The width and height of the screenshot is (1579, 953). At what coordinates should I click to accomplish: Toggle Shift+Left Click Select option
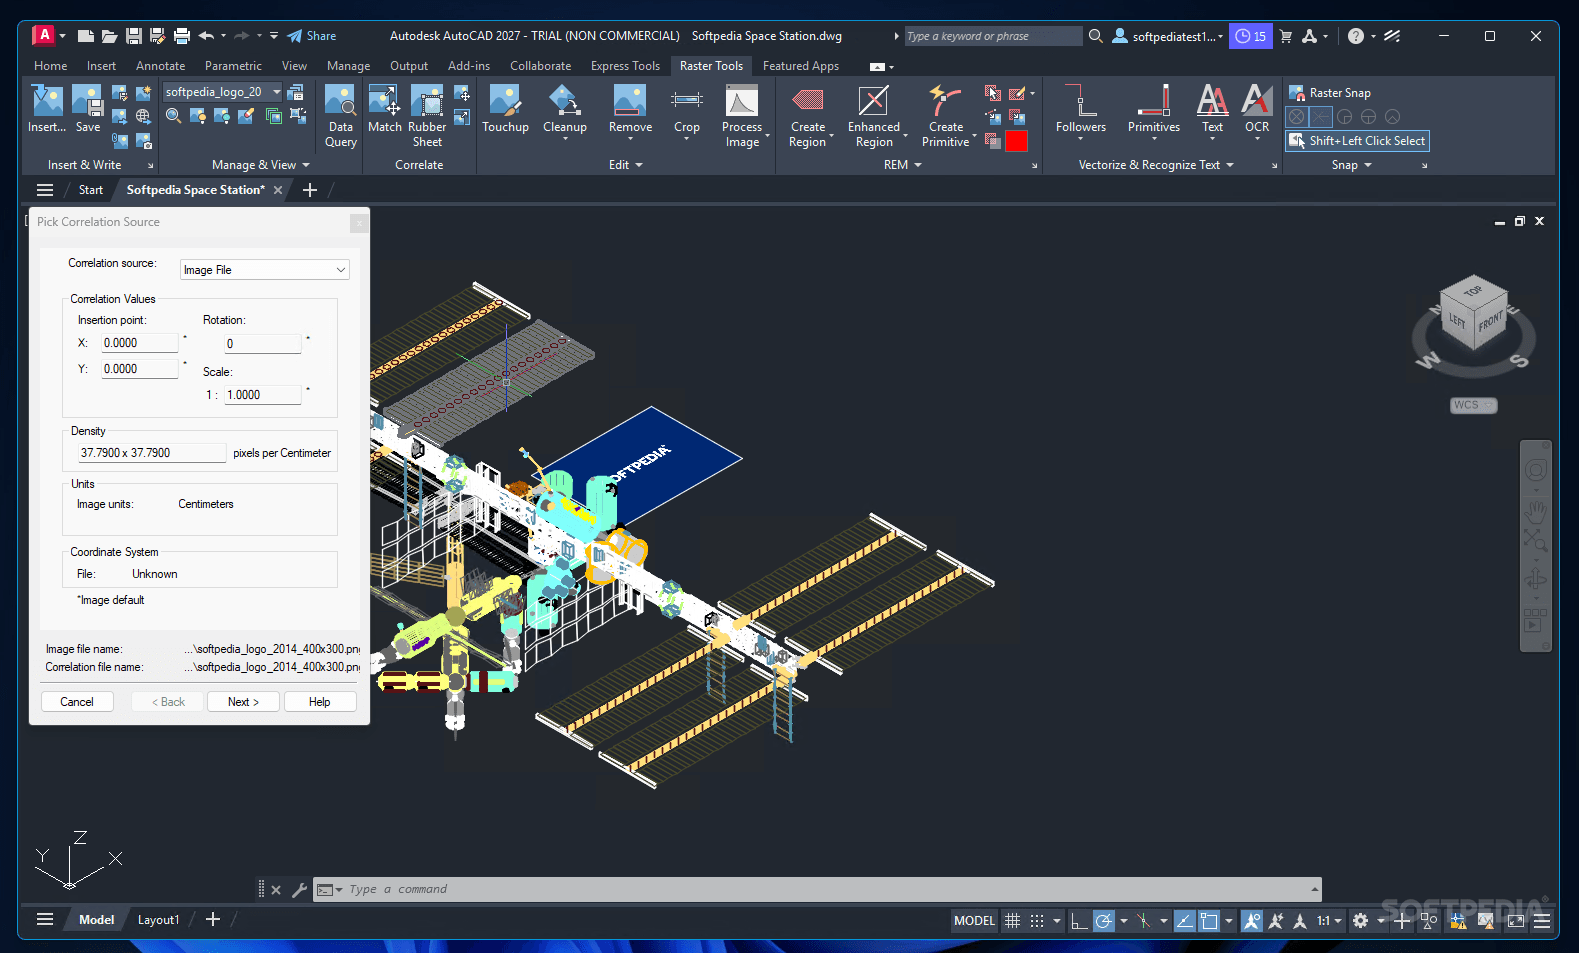tap(1357, 141)
